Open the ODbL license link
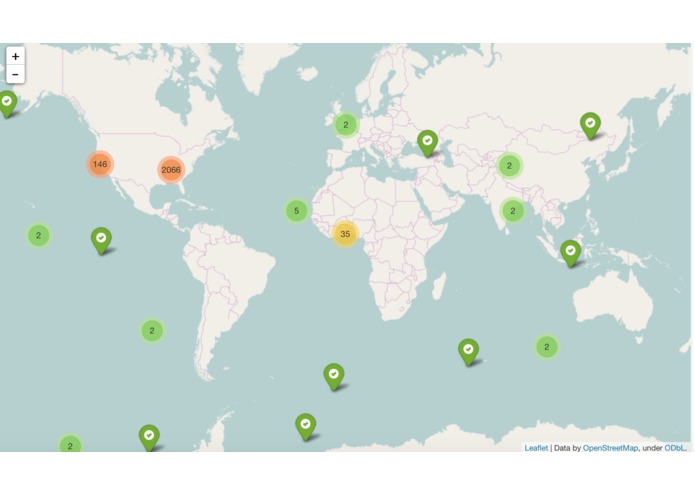 (x=675, y=448)
